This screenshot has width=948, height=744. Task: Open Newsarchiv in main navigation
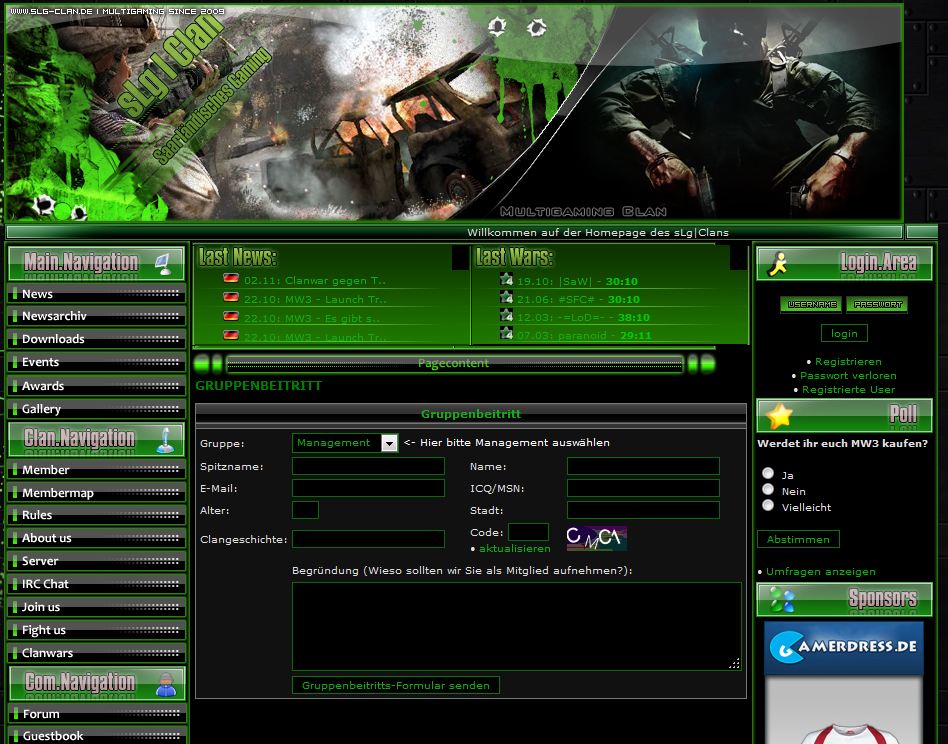(x=54, y=316)
